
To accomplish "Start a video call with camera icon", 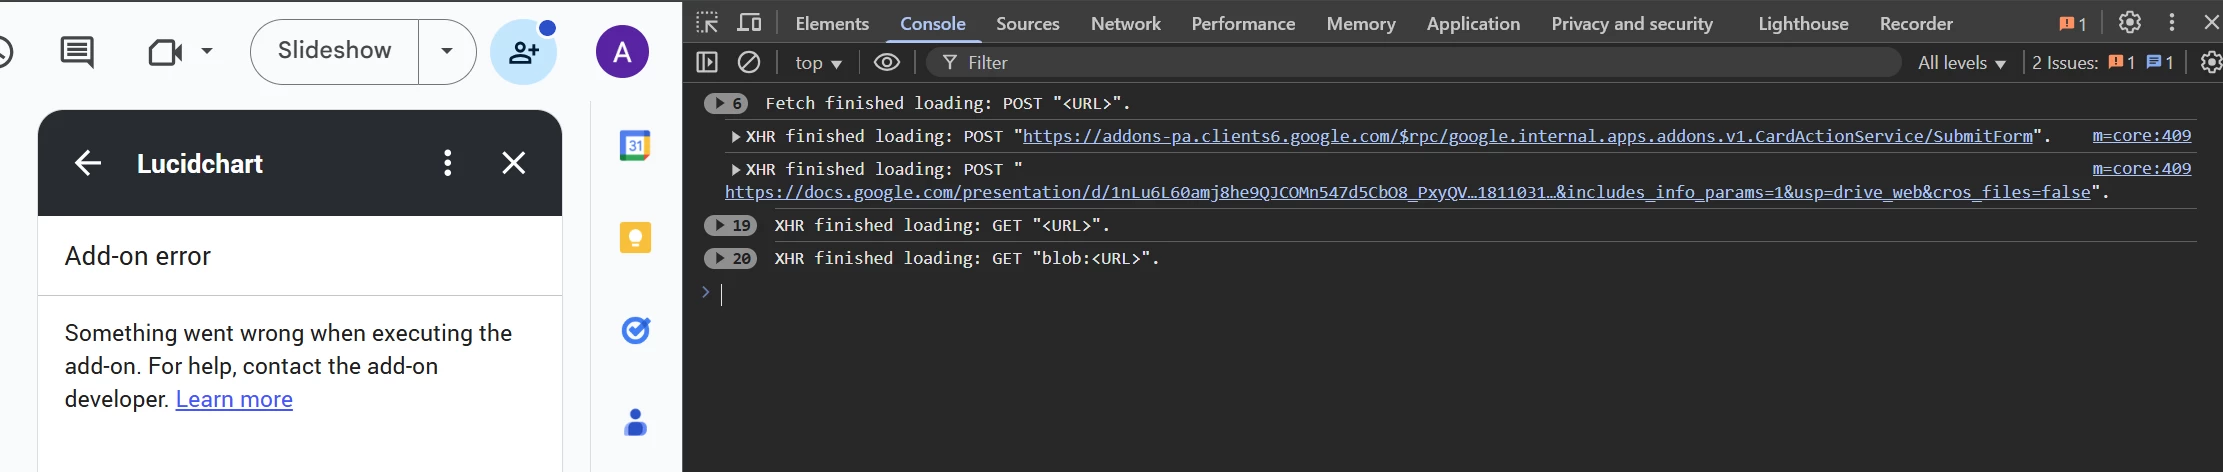I will pos(165,51).
